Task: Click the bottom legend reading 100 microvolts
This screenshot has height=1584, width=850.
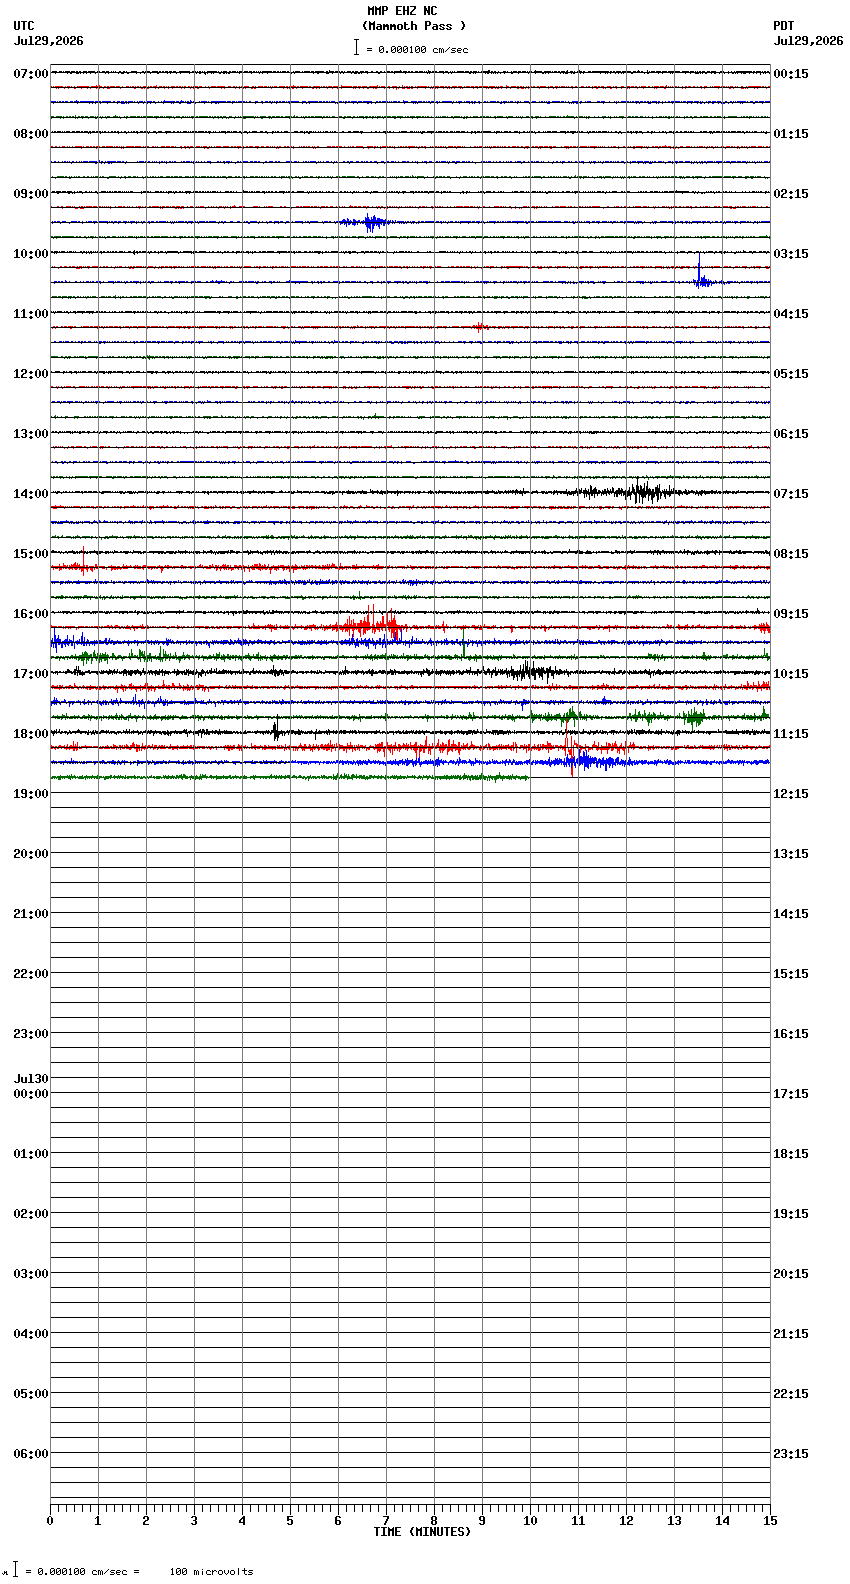Action: pyautogui.click(x=211, y=1571)
